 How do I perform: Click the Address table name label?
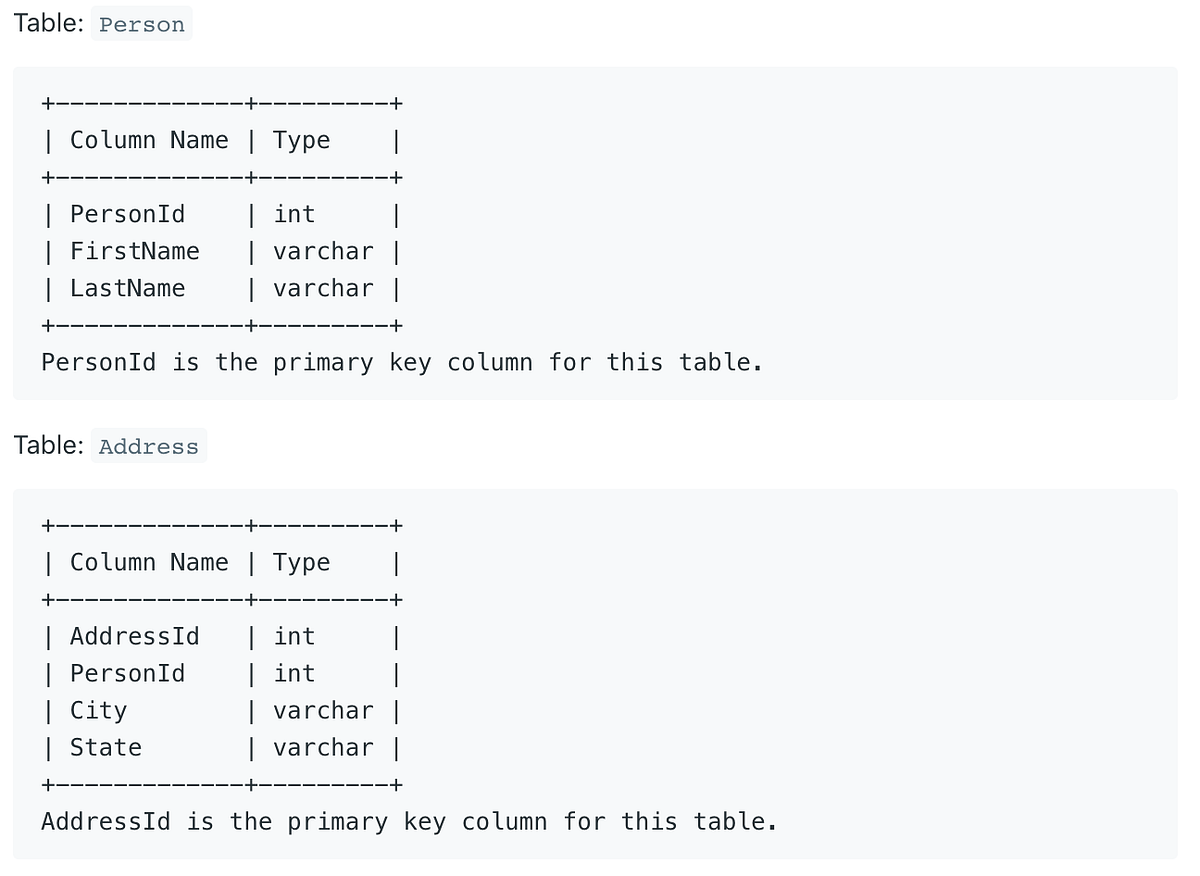pyautogui.click(x=149, y=447)
